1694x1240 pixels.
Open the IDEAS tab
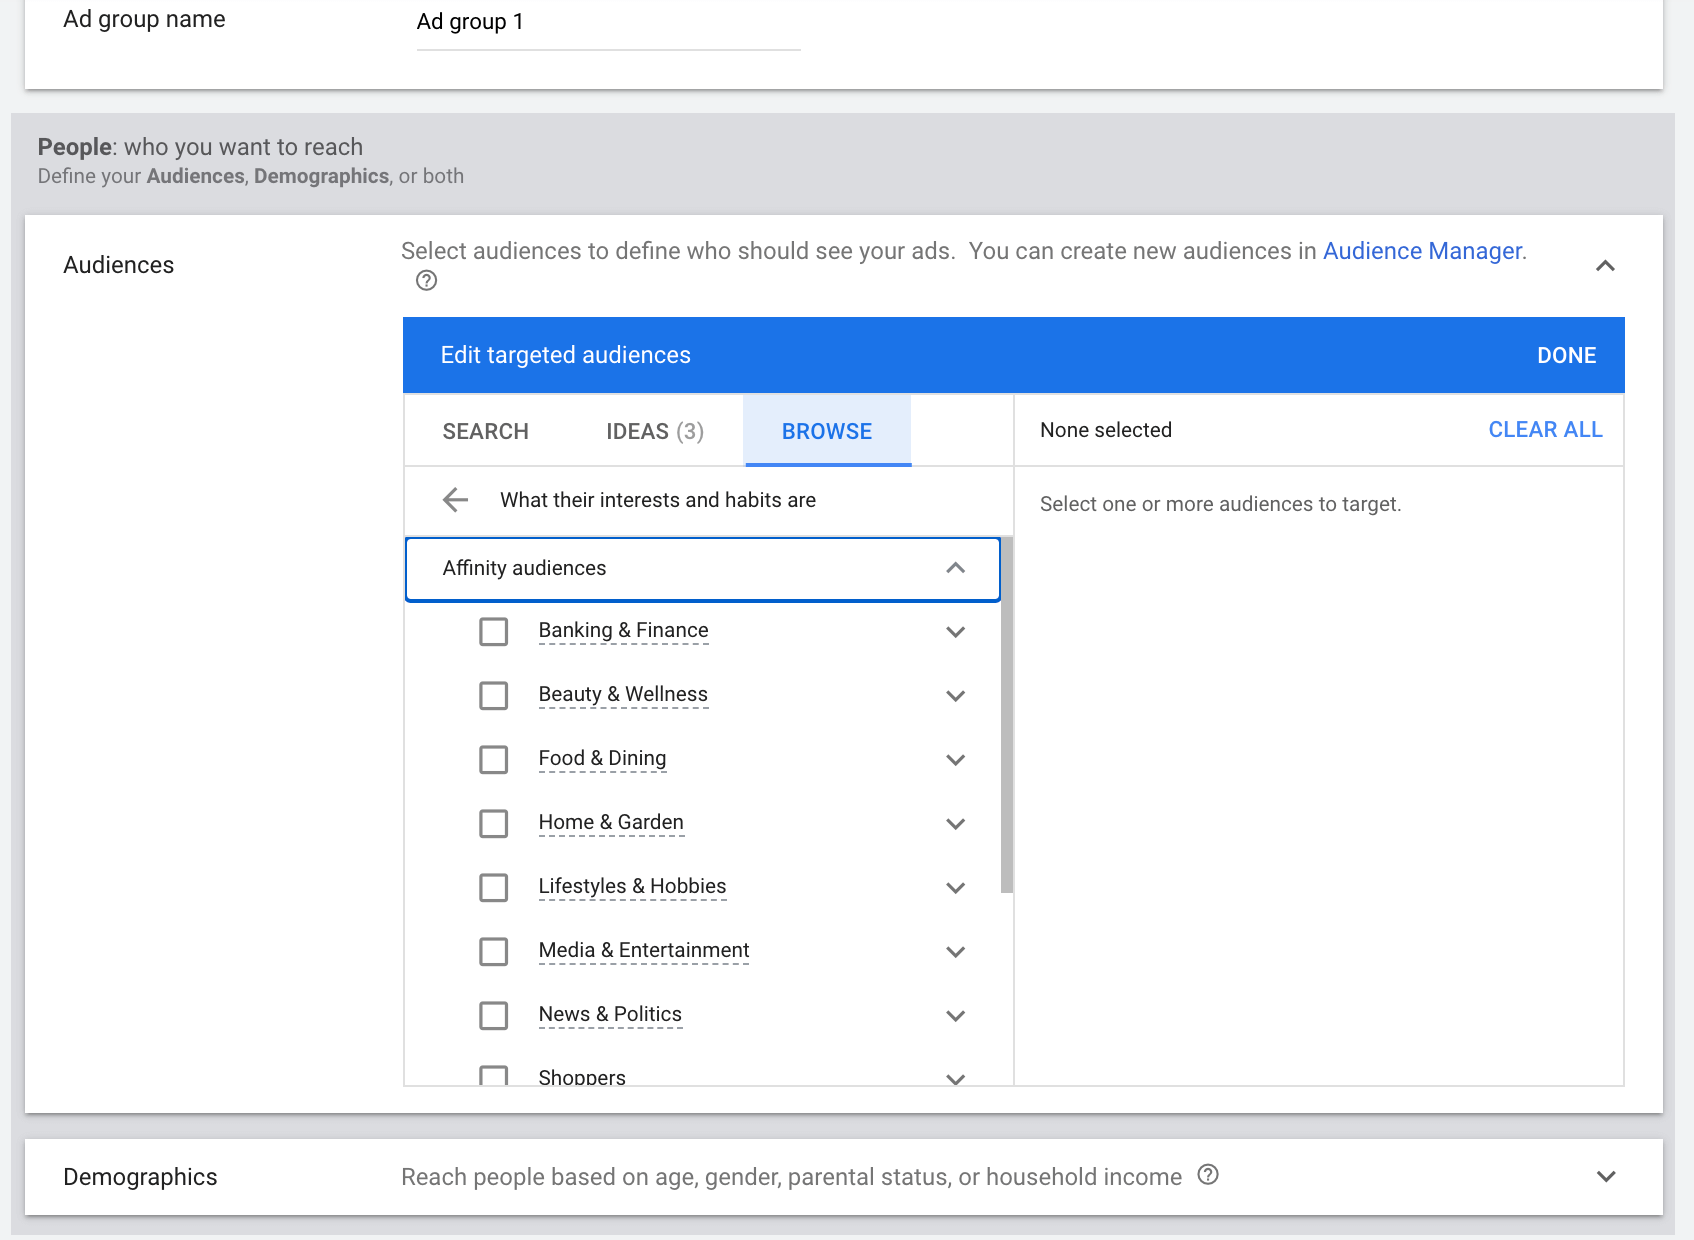click(x=654, y=431)
